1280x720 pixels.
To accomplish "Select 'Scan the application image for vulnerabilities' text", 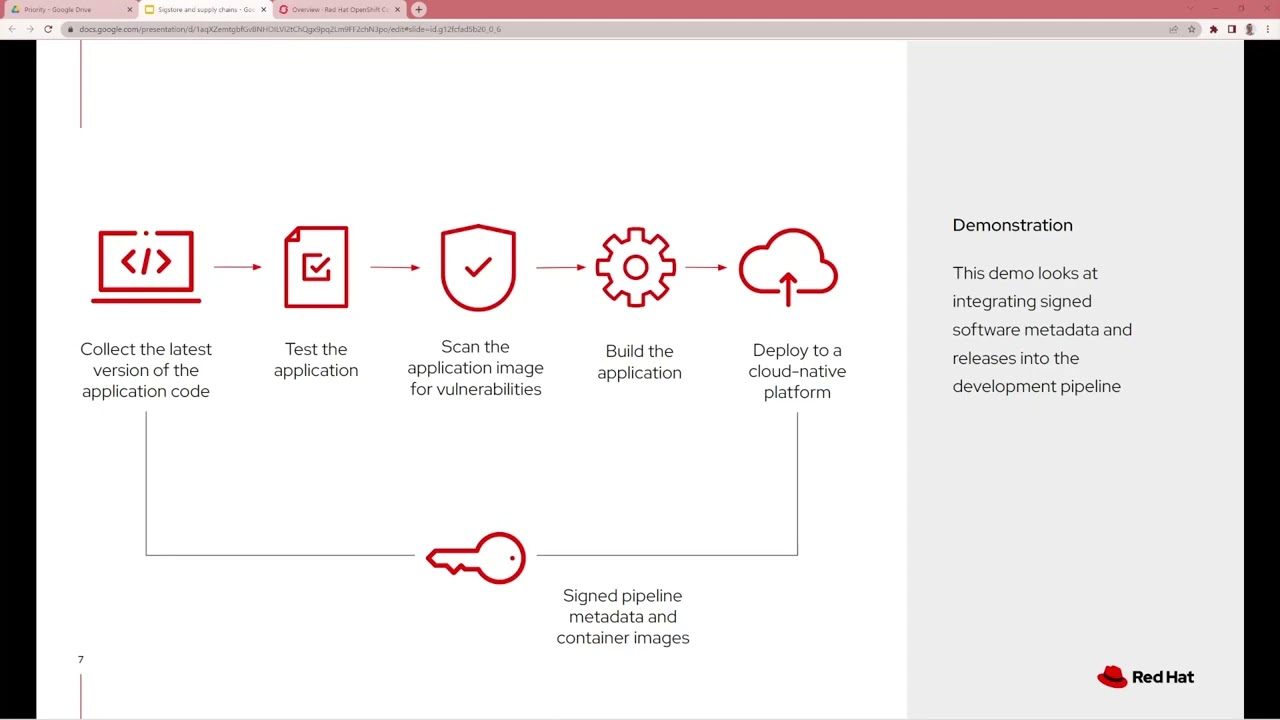I will (x=476, y=368).
